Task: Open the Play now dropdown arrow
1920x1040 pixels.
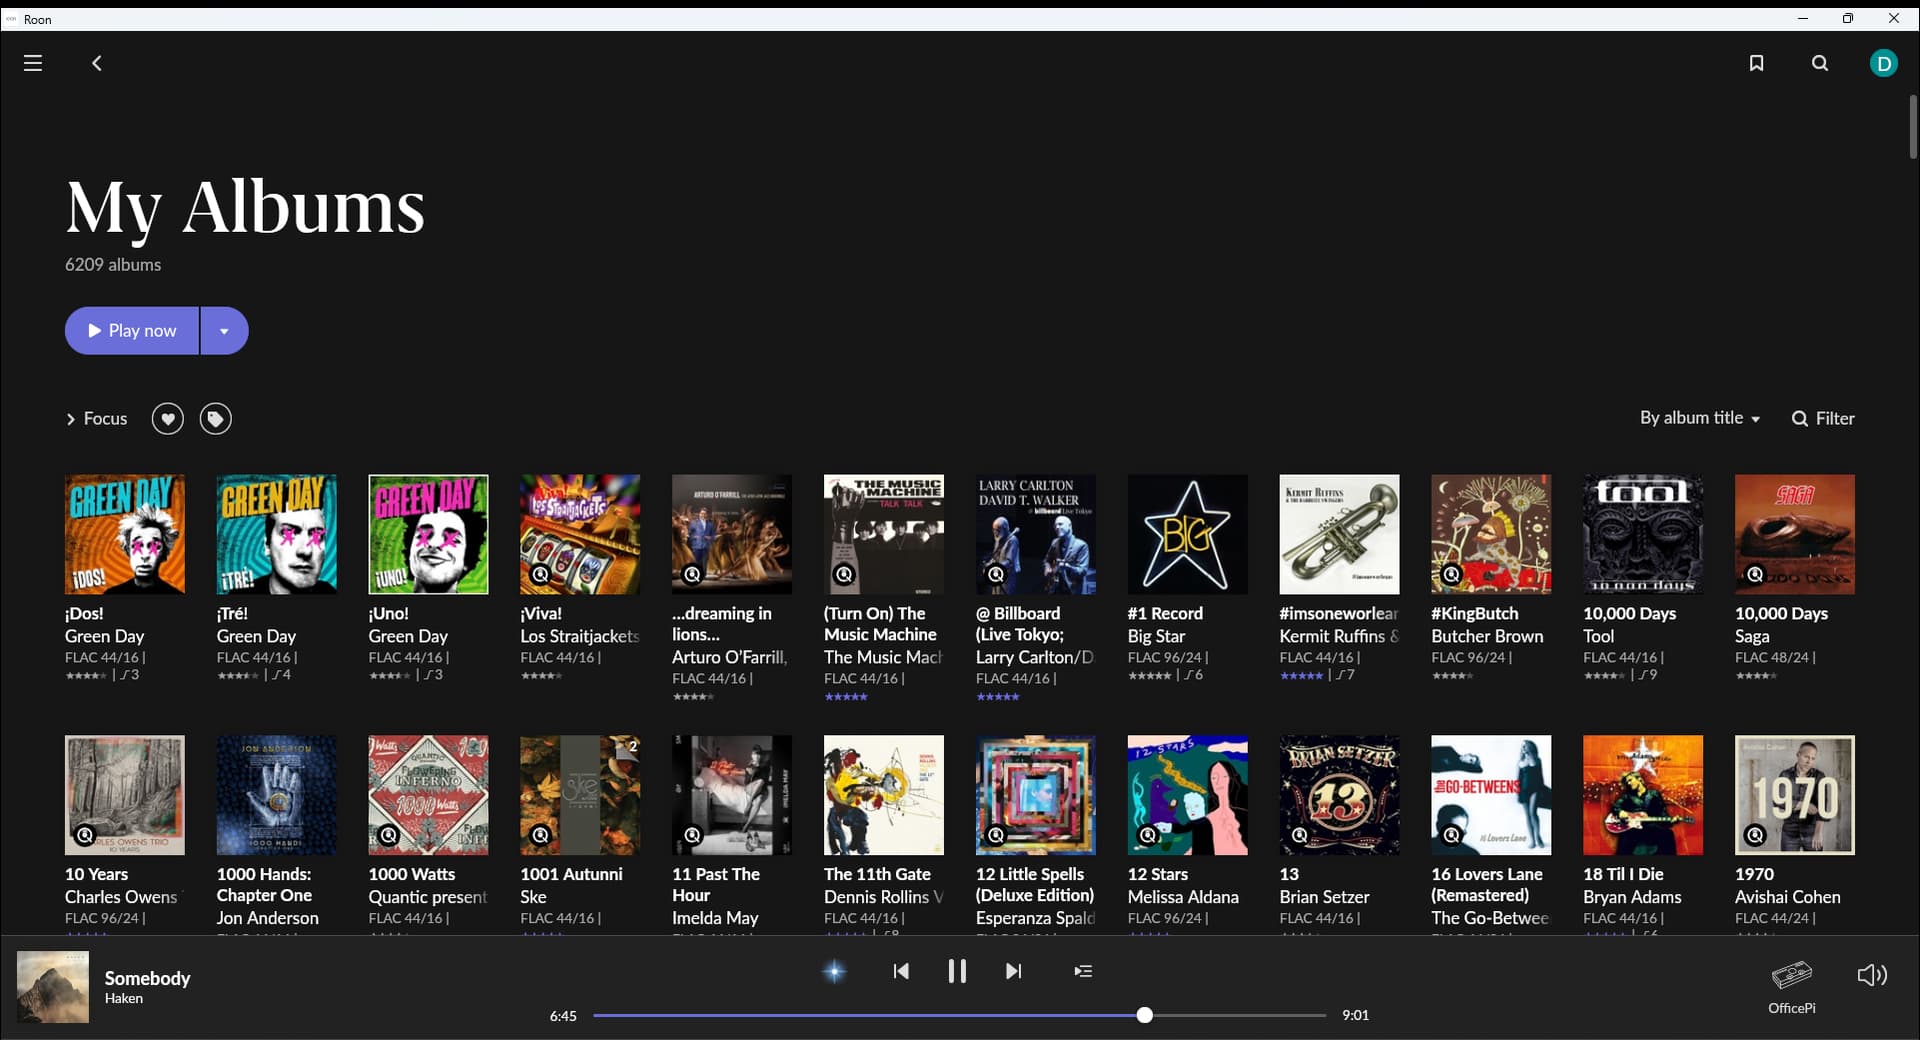Action: [224, 331]
